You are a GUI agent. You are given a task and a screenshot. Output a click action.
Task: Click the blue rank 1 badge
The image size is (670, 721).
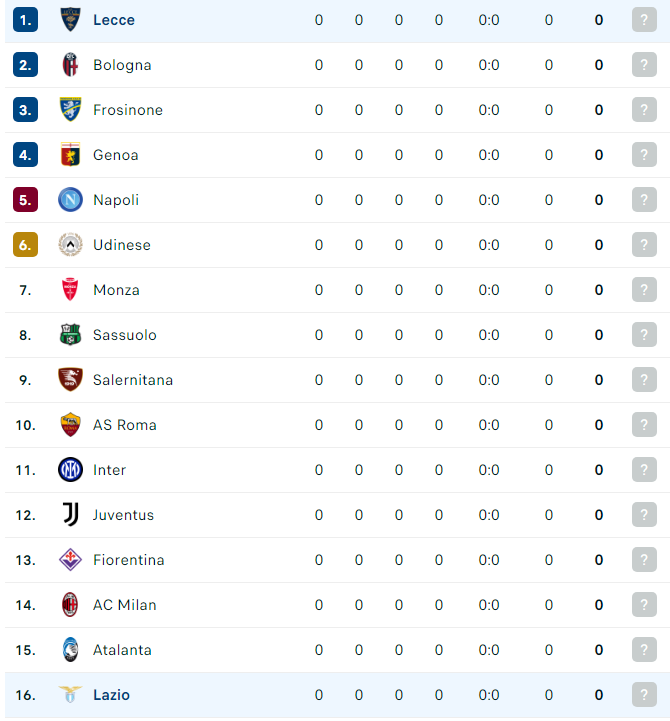25,20
